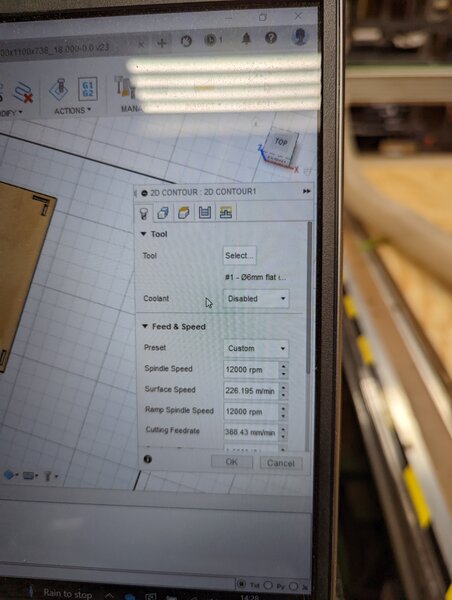Collapse the Tool section
452x600 pixels.
pos(144,234)
